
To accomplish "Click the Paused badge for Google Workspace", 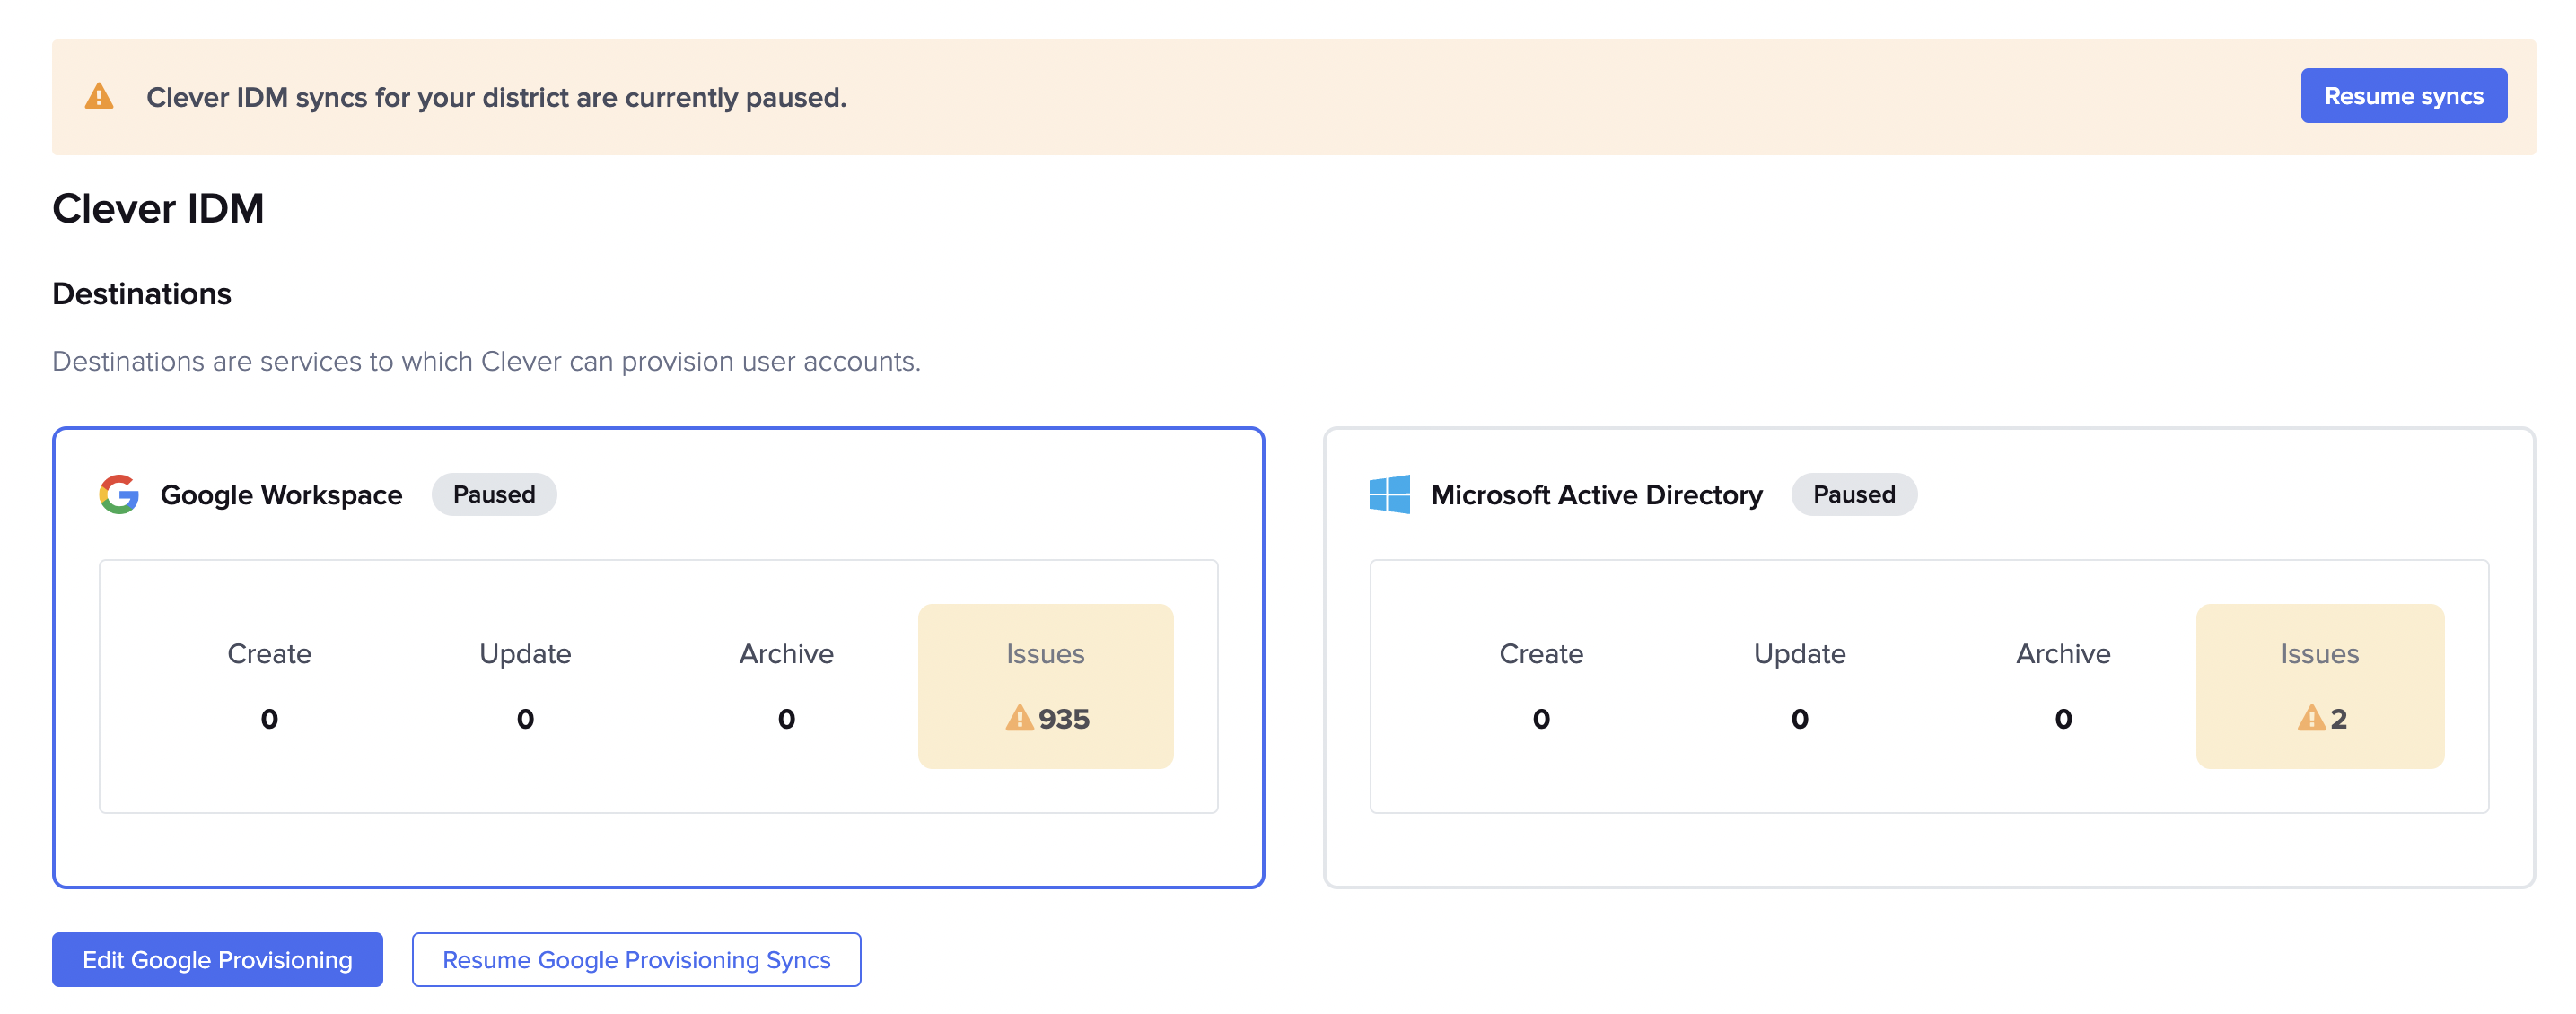I will tap(494, 494).
